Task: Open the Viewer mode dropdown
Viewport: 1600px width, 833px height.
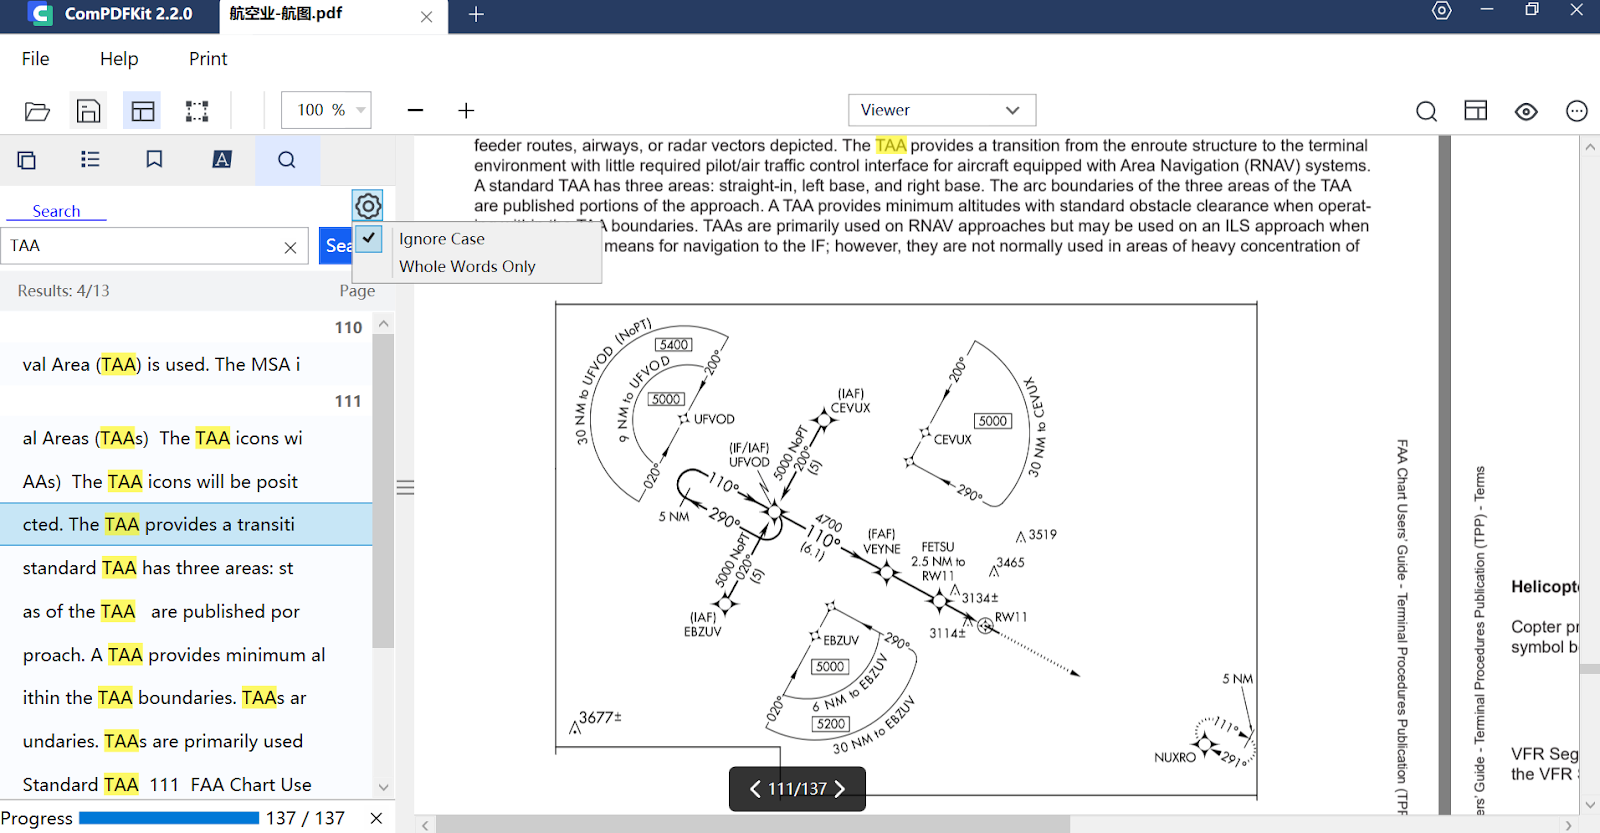Action: [942, 110]
